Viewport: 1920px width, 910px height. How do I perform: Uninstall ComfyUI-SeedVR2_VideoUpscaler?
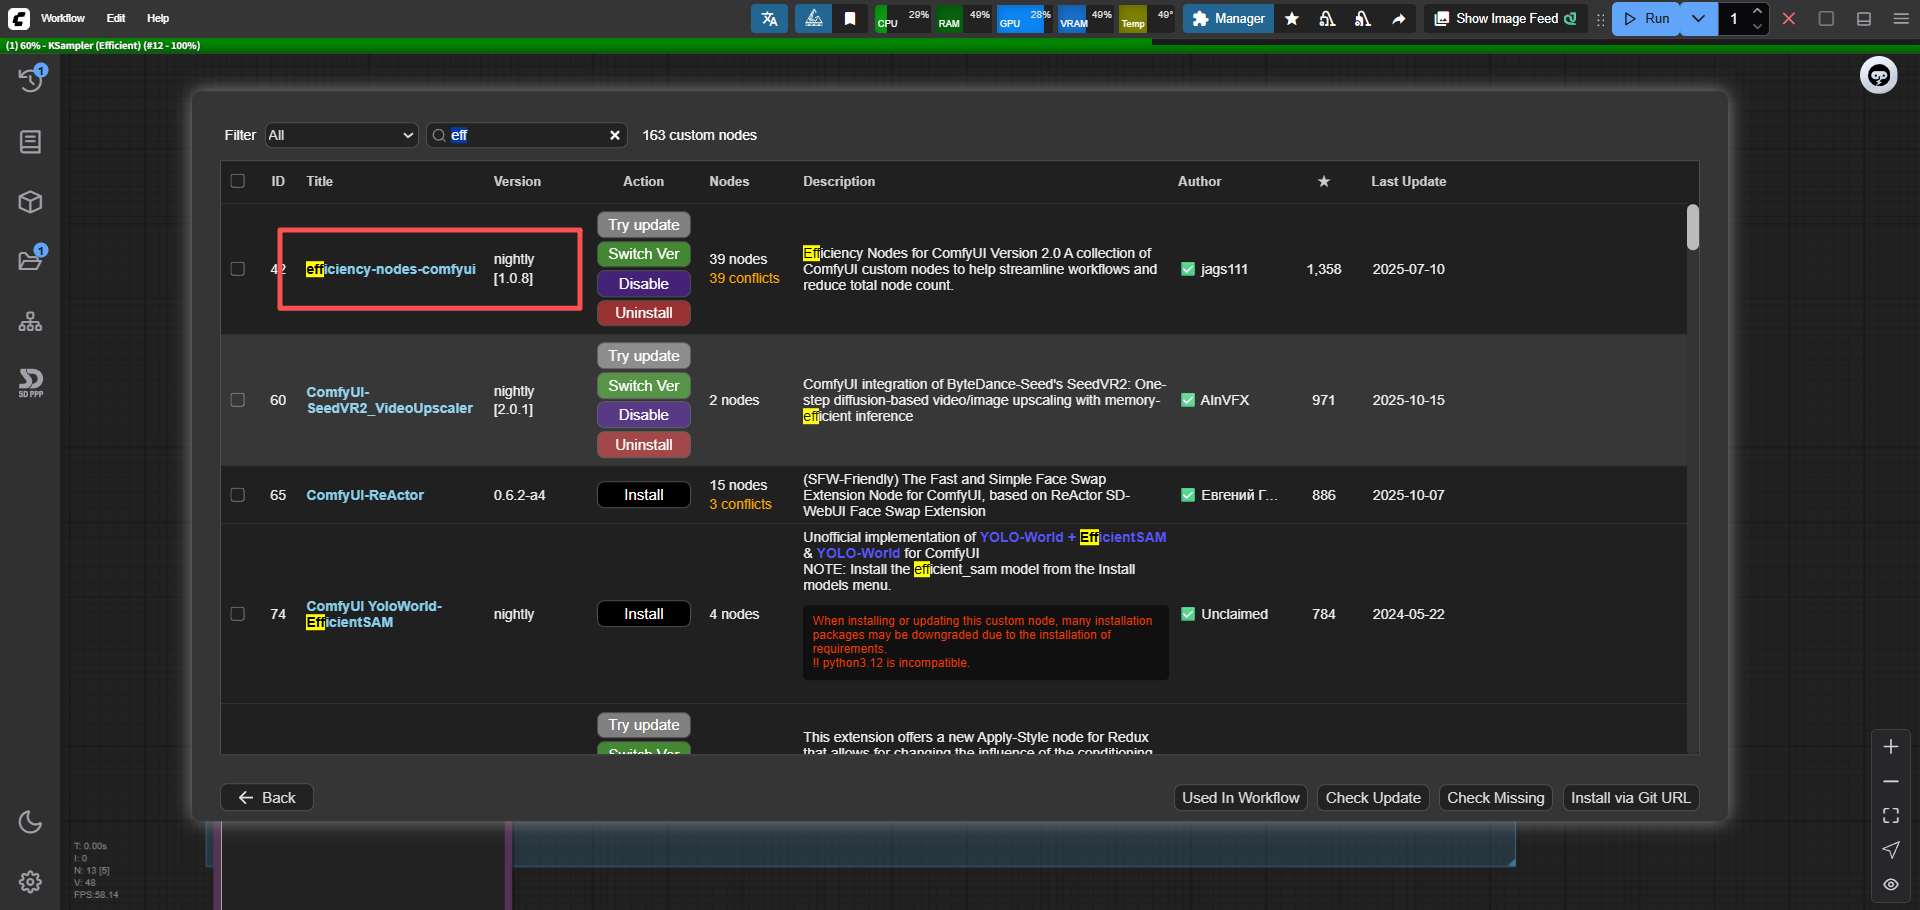click(644, 445)
